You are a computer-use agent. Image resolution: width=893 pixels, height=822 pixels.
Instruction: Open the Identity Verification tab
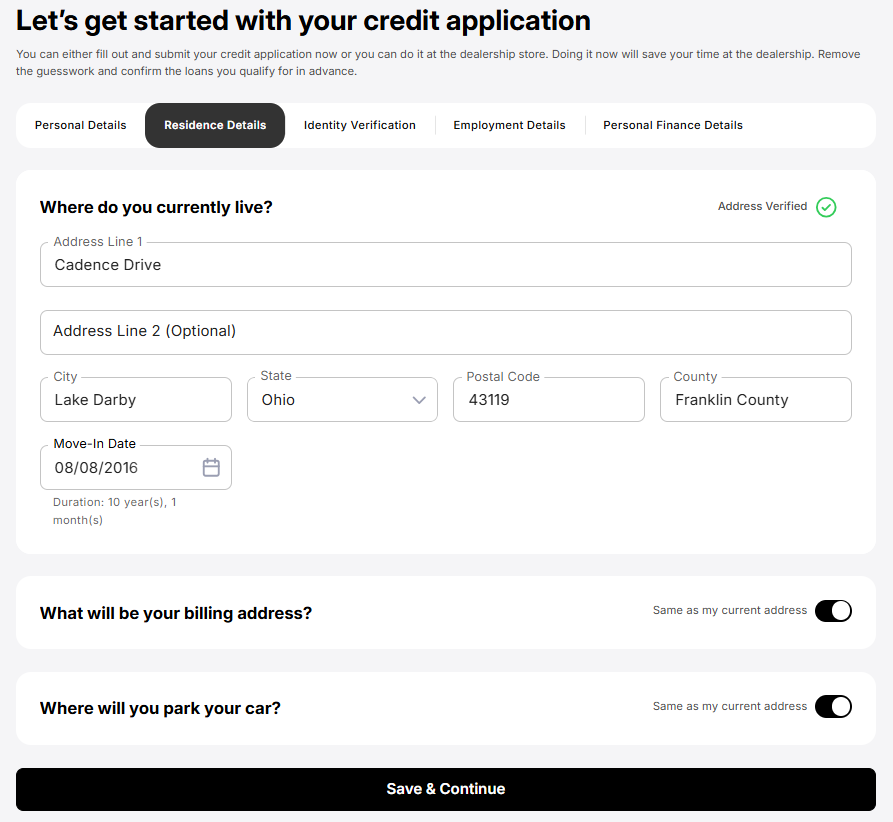coord(359,125)
